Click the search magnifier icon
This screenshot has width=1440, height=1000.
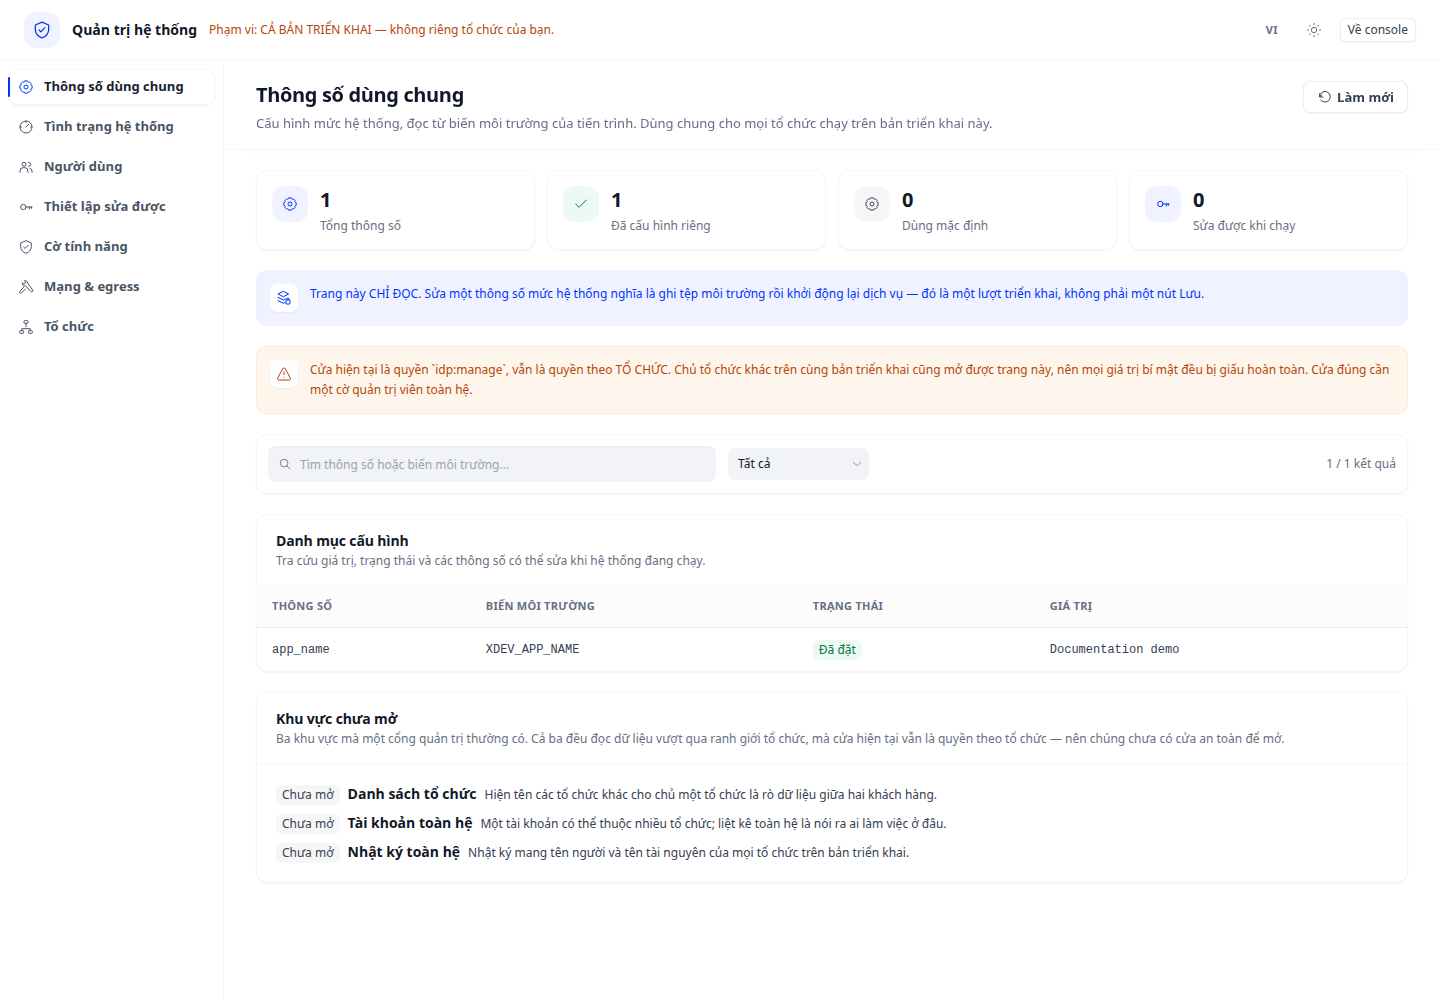[285, 464]
